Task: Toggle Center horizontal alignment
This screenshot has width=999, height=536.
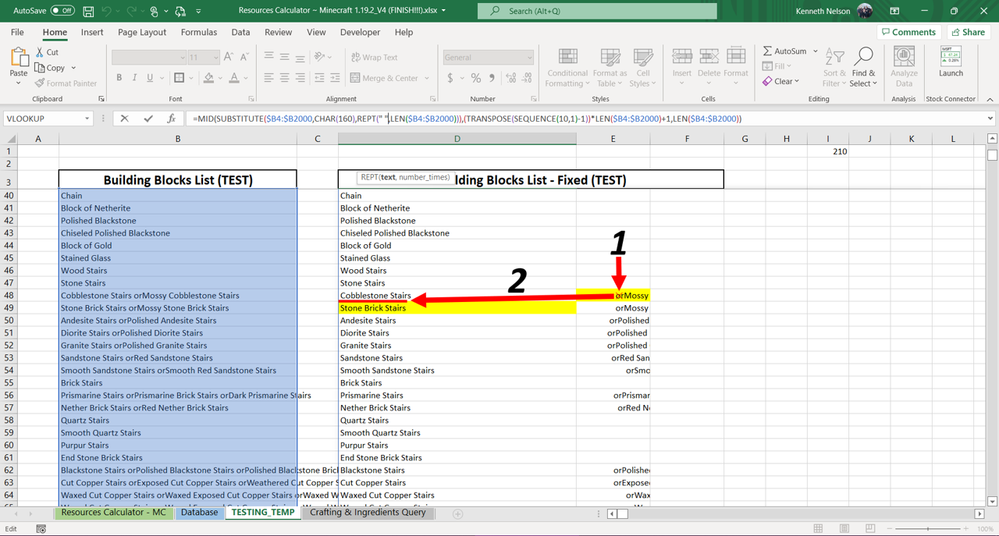Action: (284, 78)
